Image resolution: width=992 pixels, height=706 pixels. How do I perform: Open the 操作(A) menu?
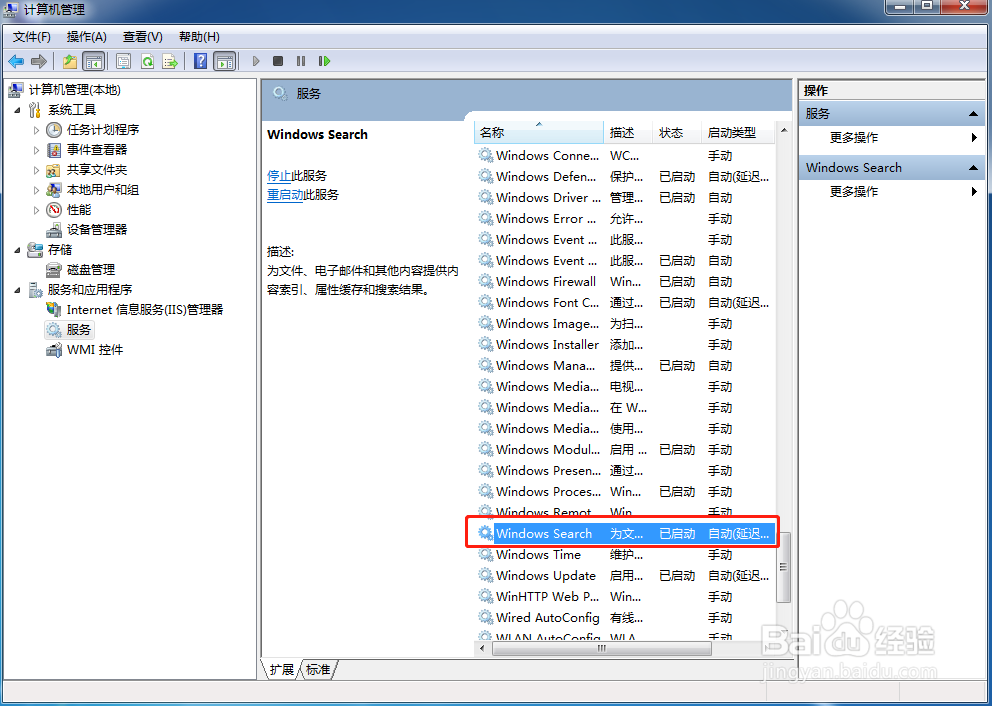[x=86, y=36]
